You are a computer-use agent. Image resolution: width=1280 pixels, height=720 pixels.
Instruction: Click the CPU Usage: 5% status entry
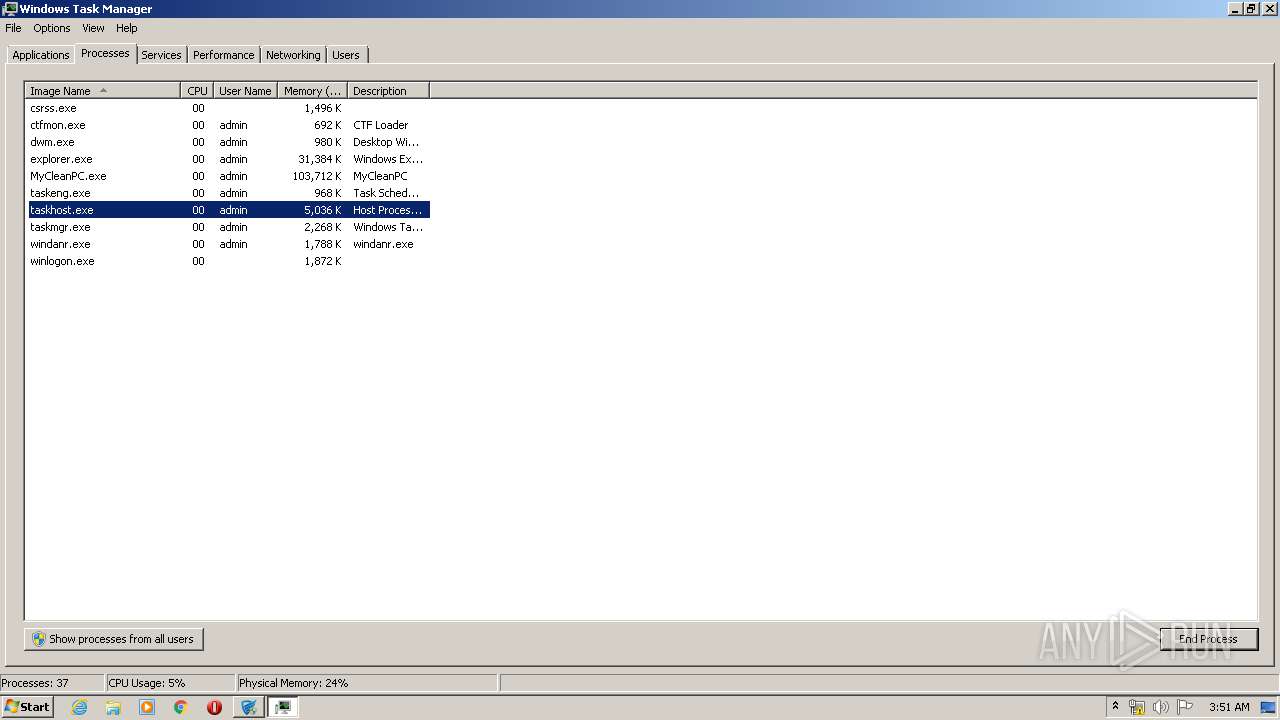pos(169,683)
